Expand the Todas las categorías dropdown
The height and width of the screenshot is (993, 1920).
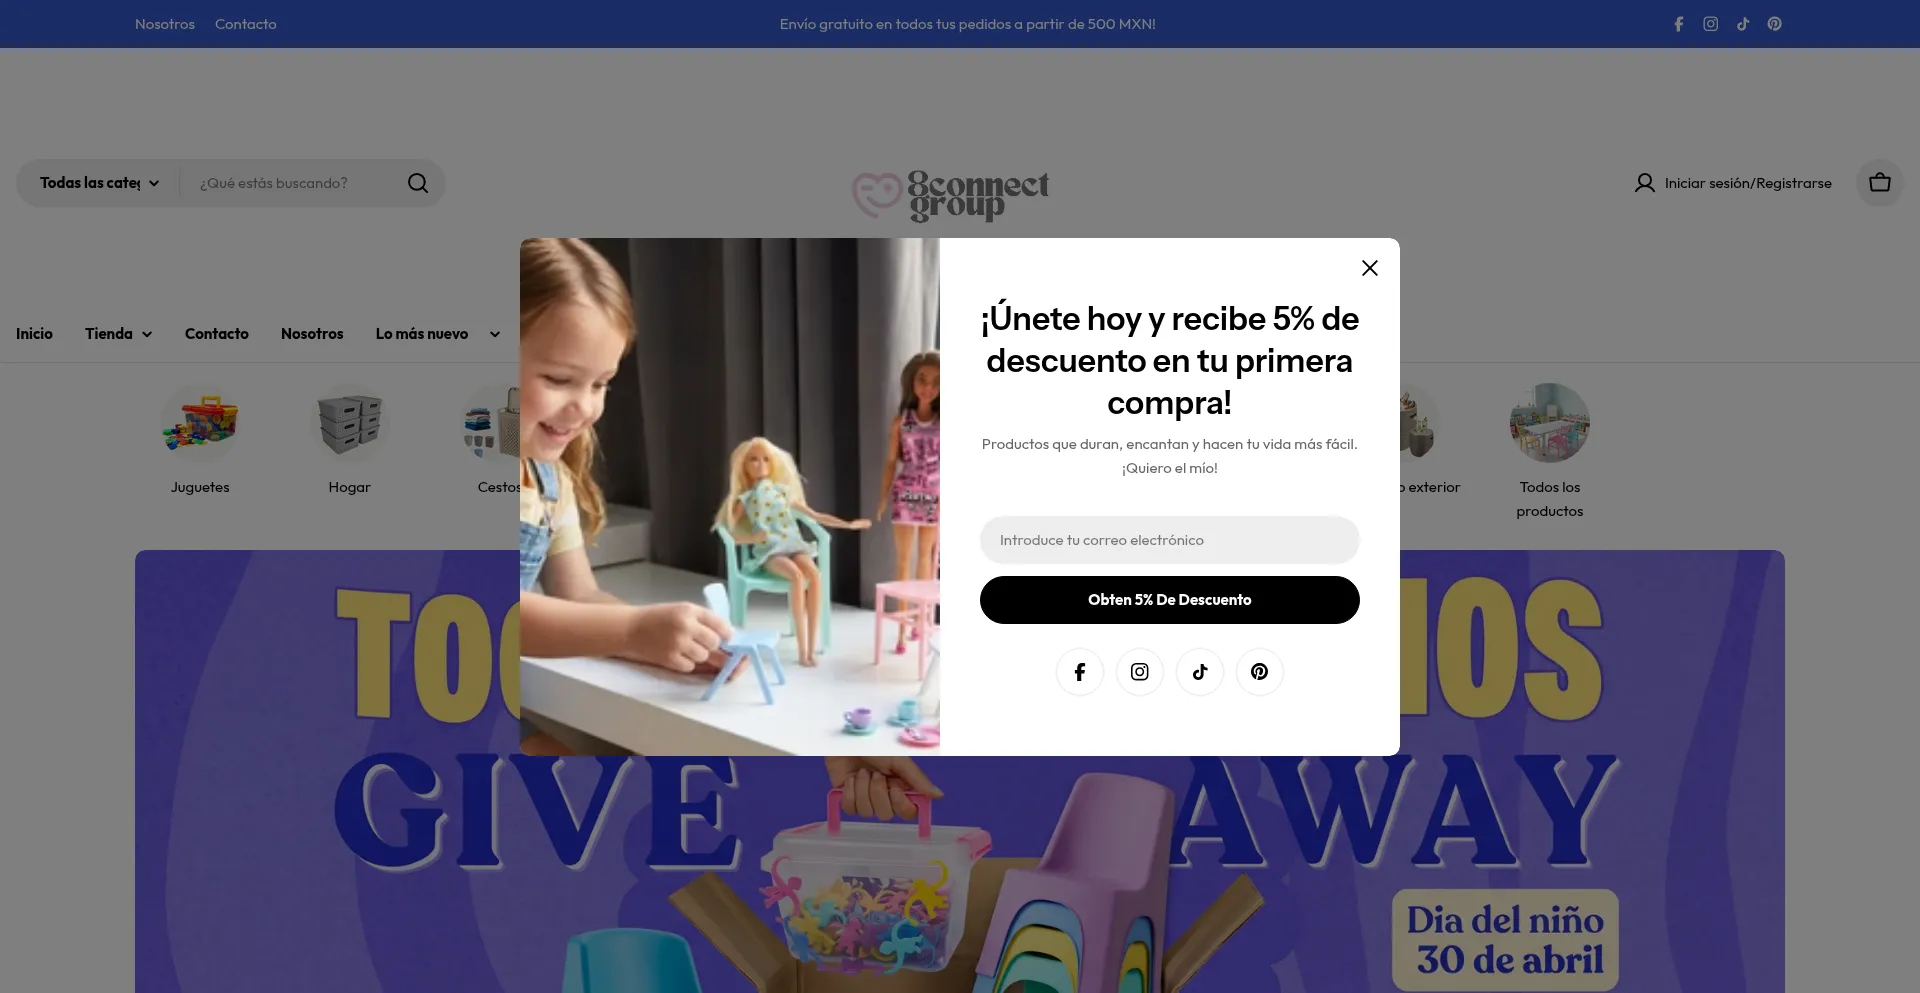tap(99, 183)
